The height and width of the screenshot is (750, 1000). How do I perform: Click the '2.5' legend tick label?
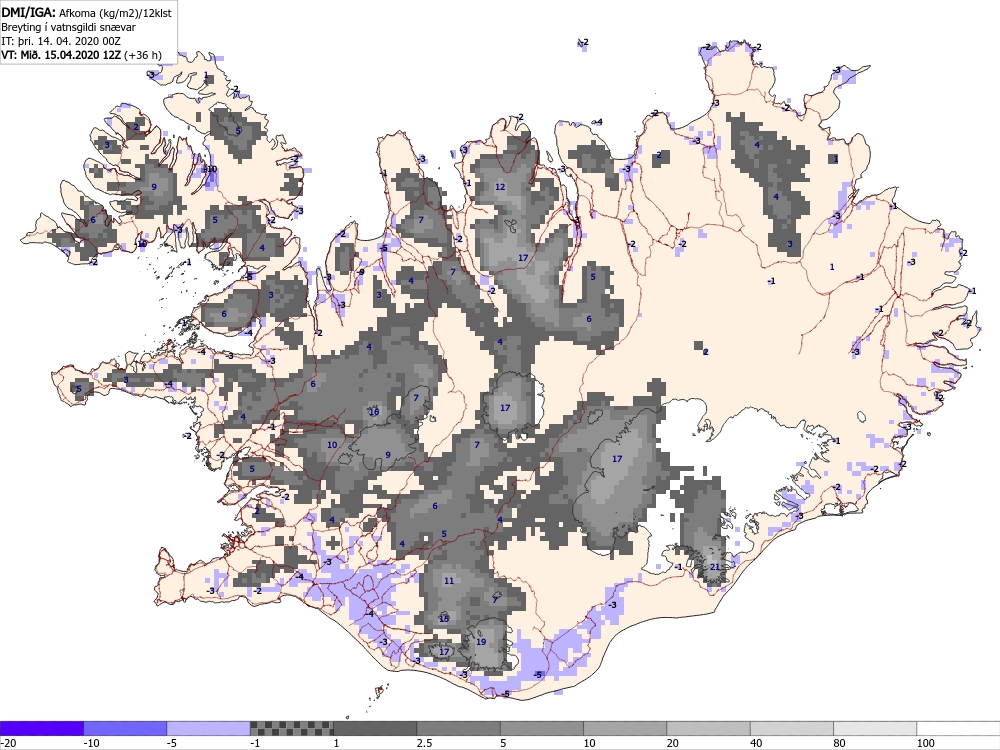(423, 743)
